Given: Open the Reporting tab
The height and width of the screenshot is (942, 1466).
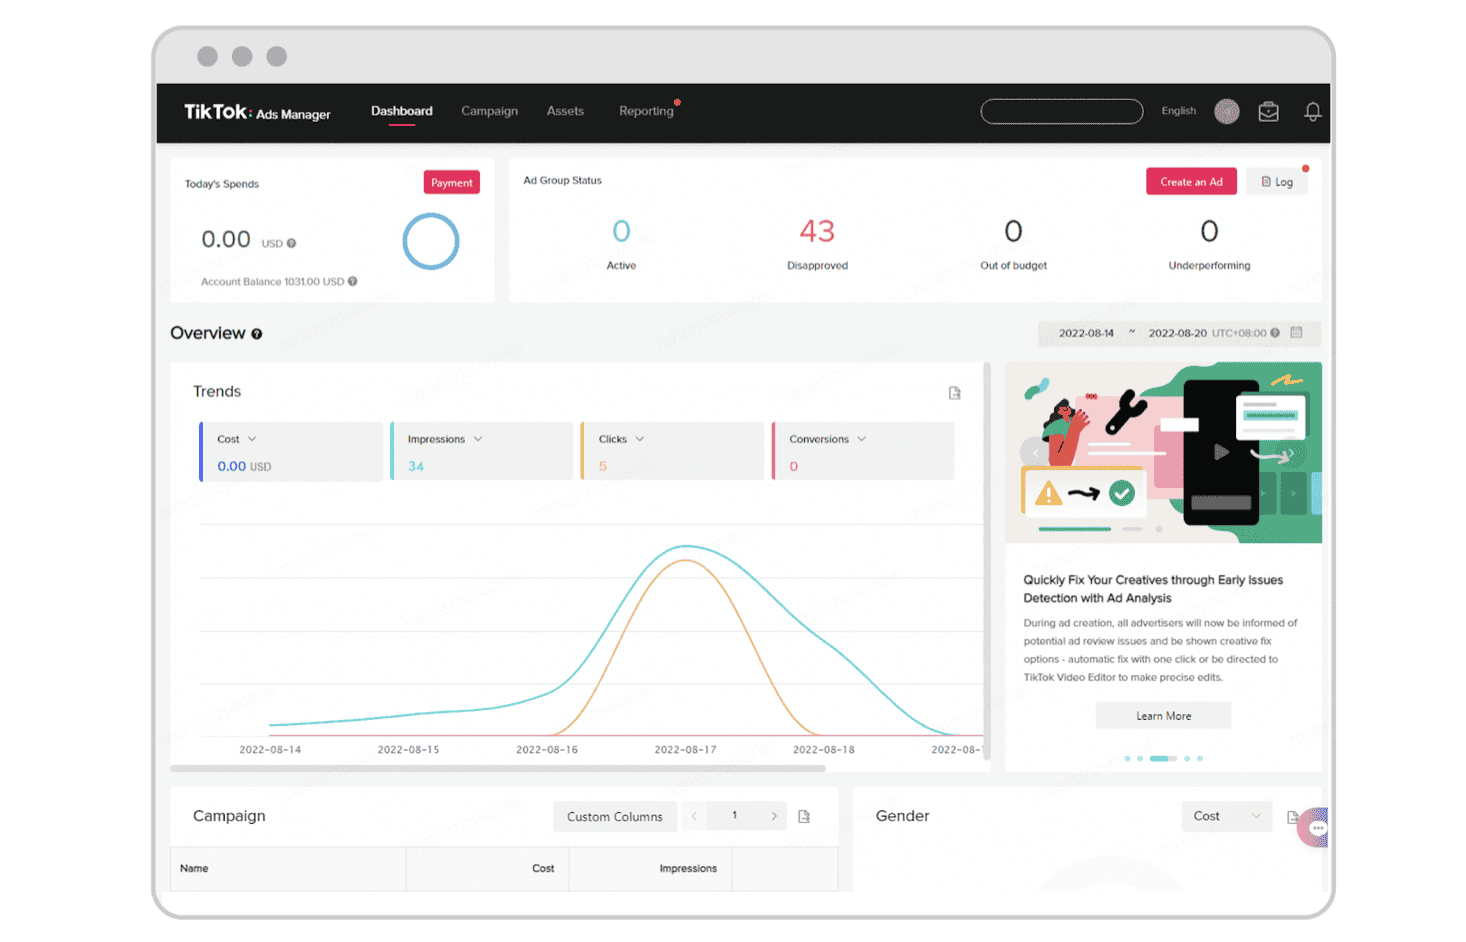Looking at the screenshot, I should pos(646,111).
